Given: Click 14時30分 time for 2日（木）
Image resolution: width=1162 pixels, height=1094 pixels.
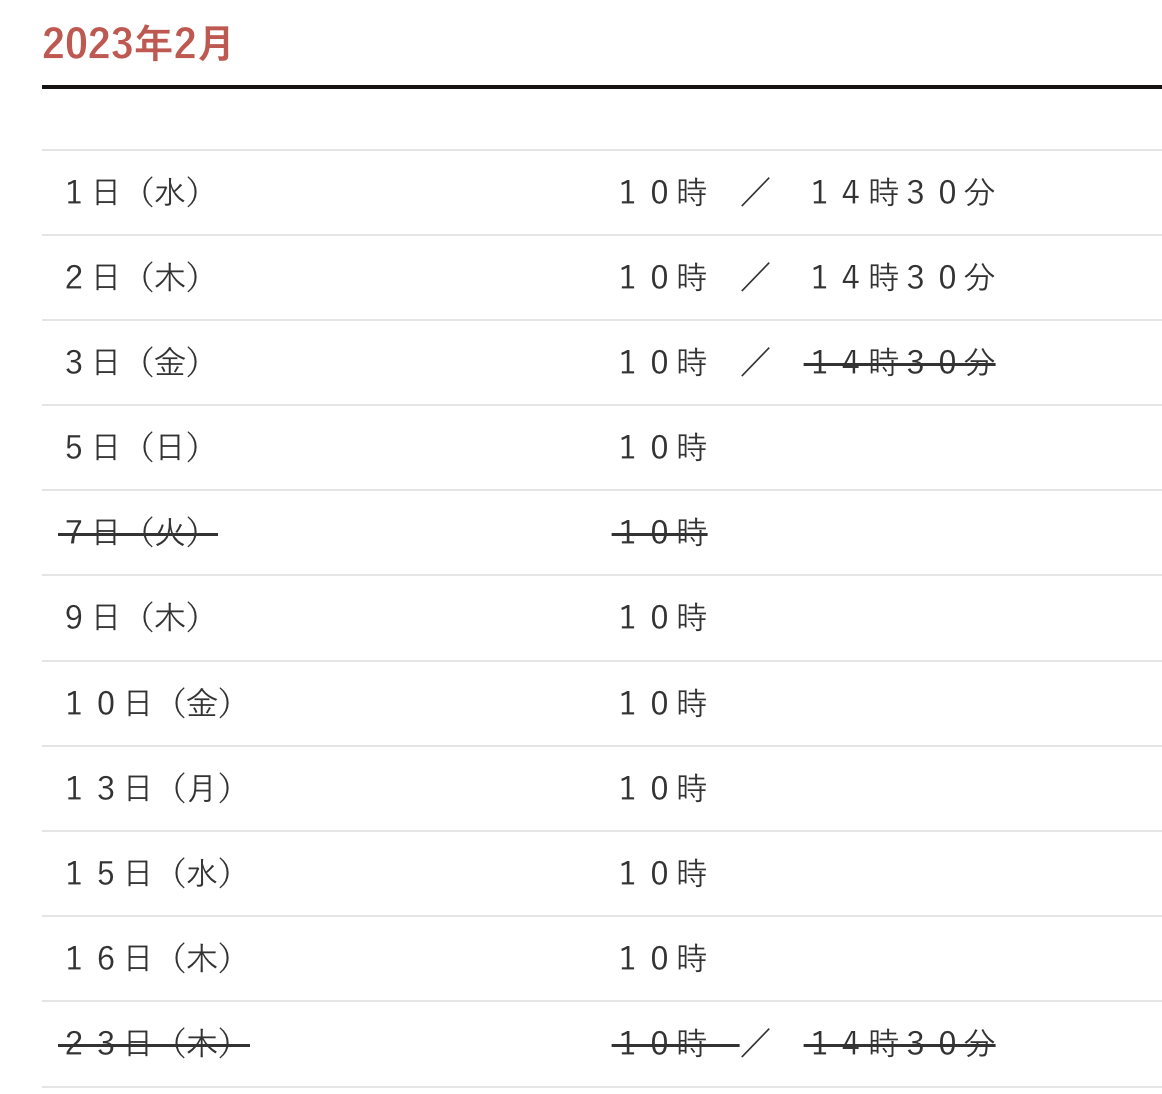Looking at the screenshot, I should tap(902, 277).
